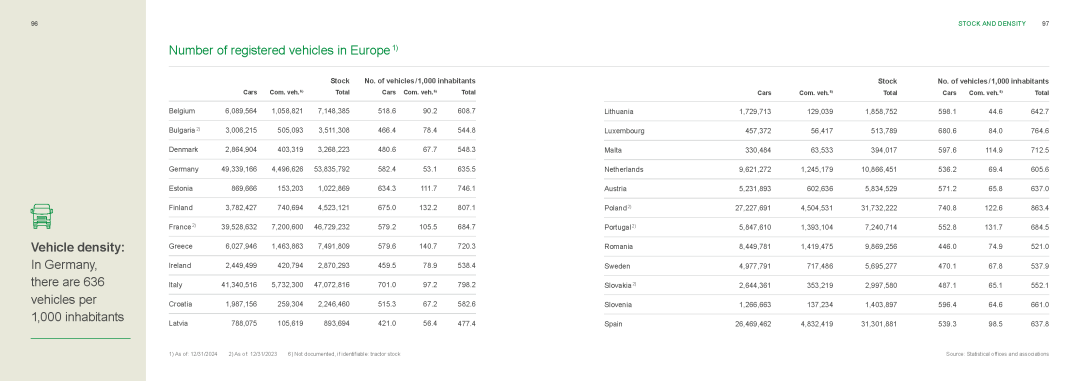This screenshot has height=381, width=1080.
Task: Click the green truck icon
Action: [42, 216]
